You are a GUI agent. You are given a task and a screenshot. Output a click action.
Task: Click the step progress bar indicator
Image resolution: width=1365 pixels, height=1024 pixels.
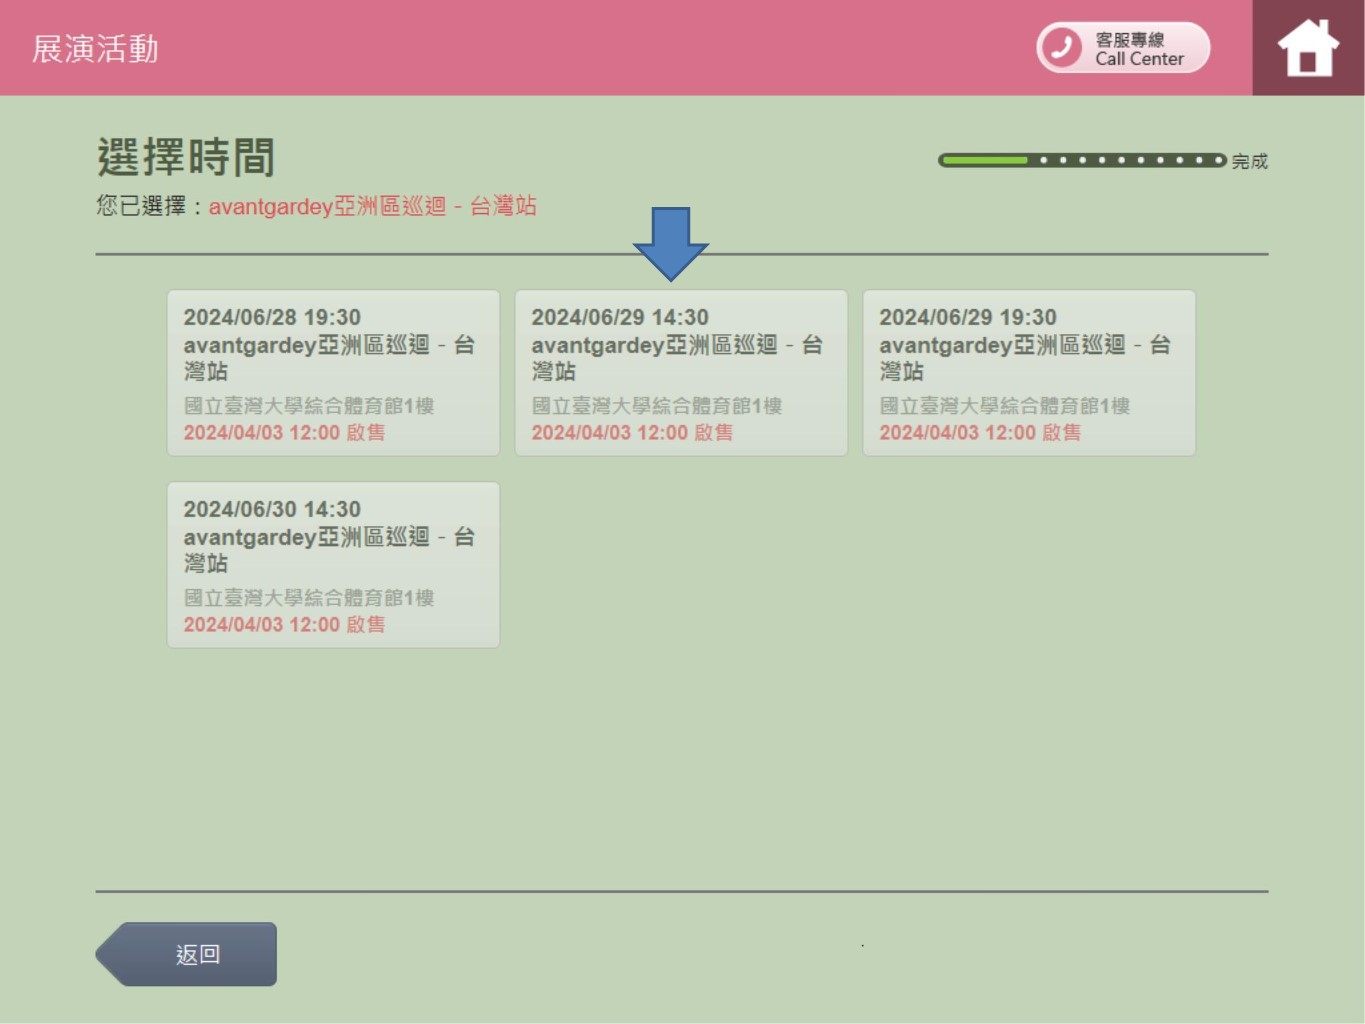tap(1082, 160)
